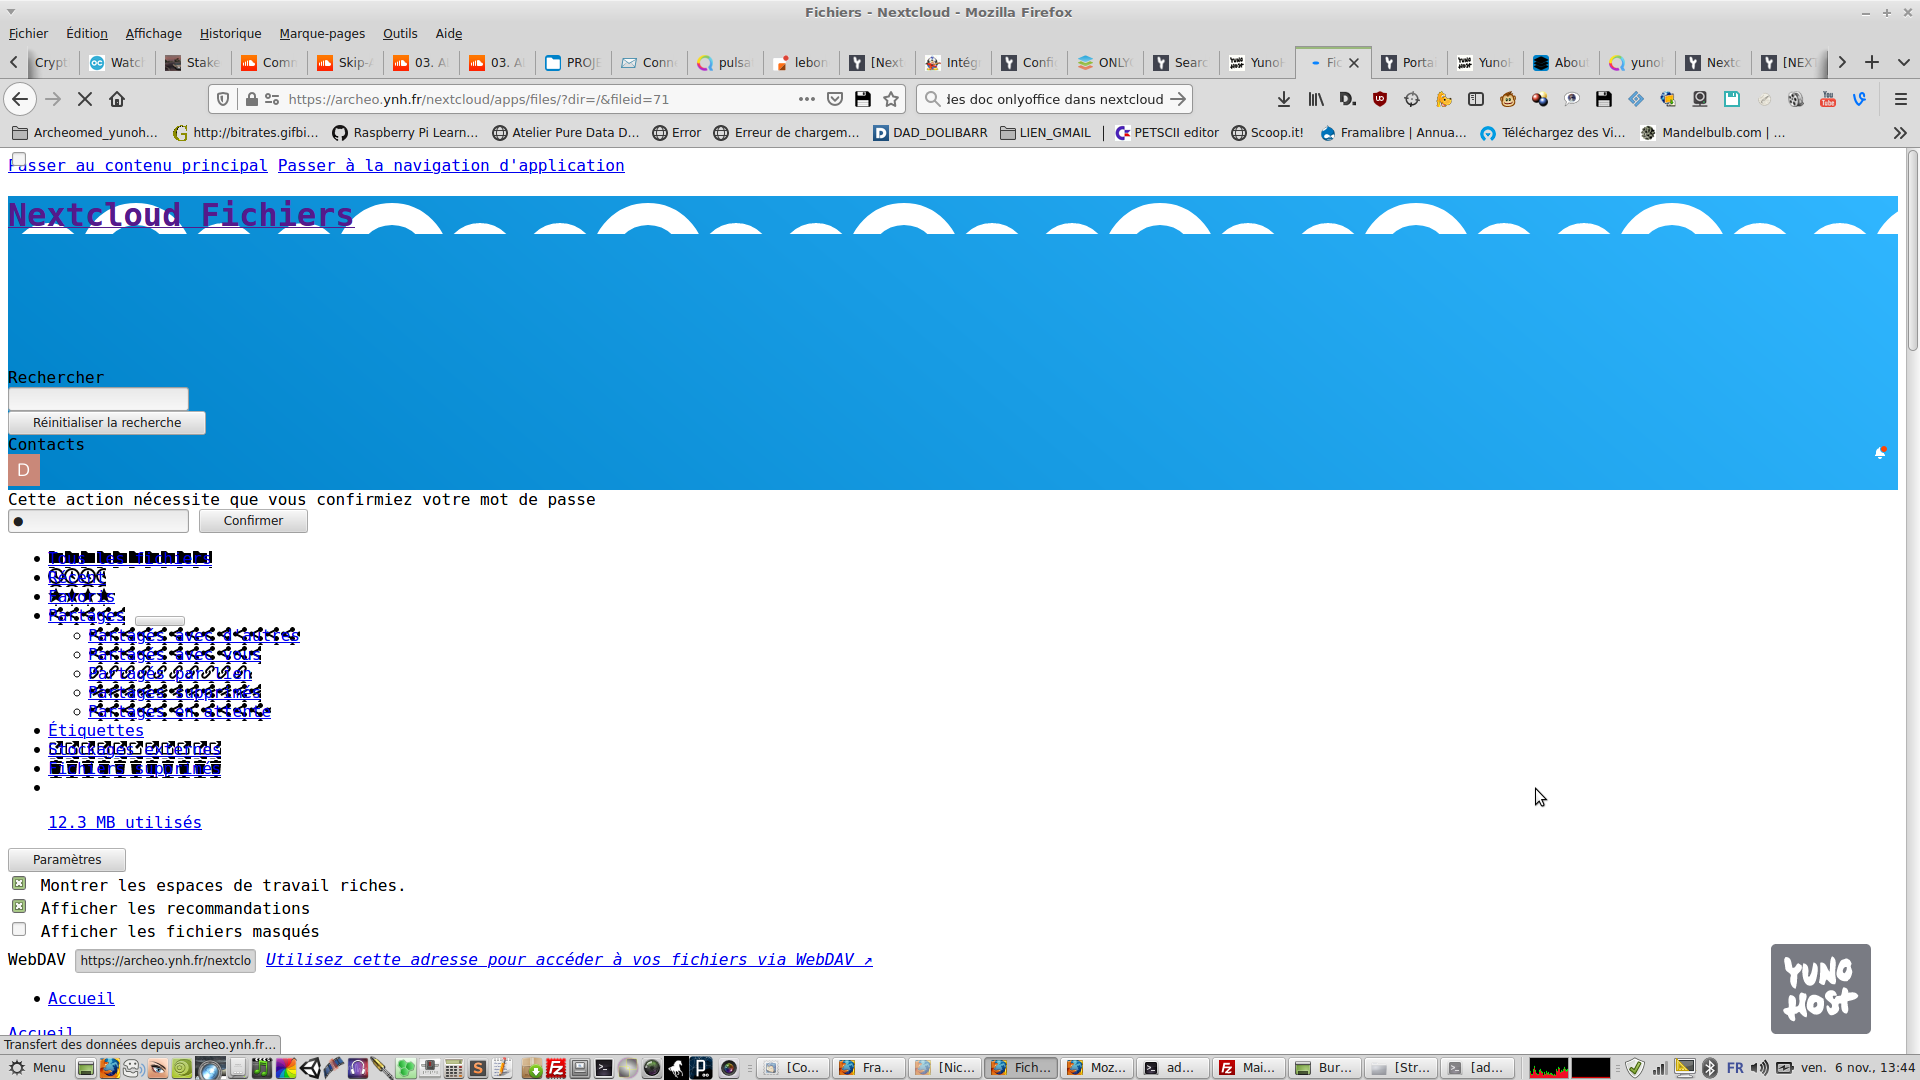This screenshot has height=1080, width=1920.
Task: Click the YouTube extension icon
Action: (x=1828, y=99)
